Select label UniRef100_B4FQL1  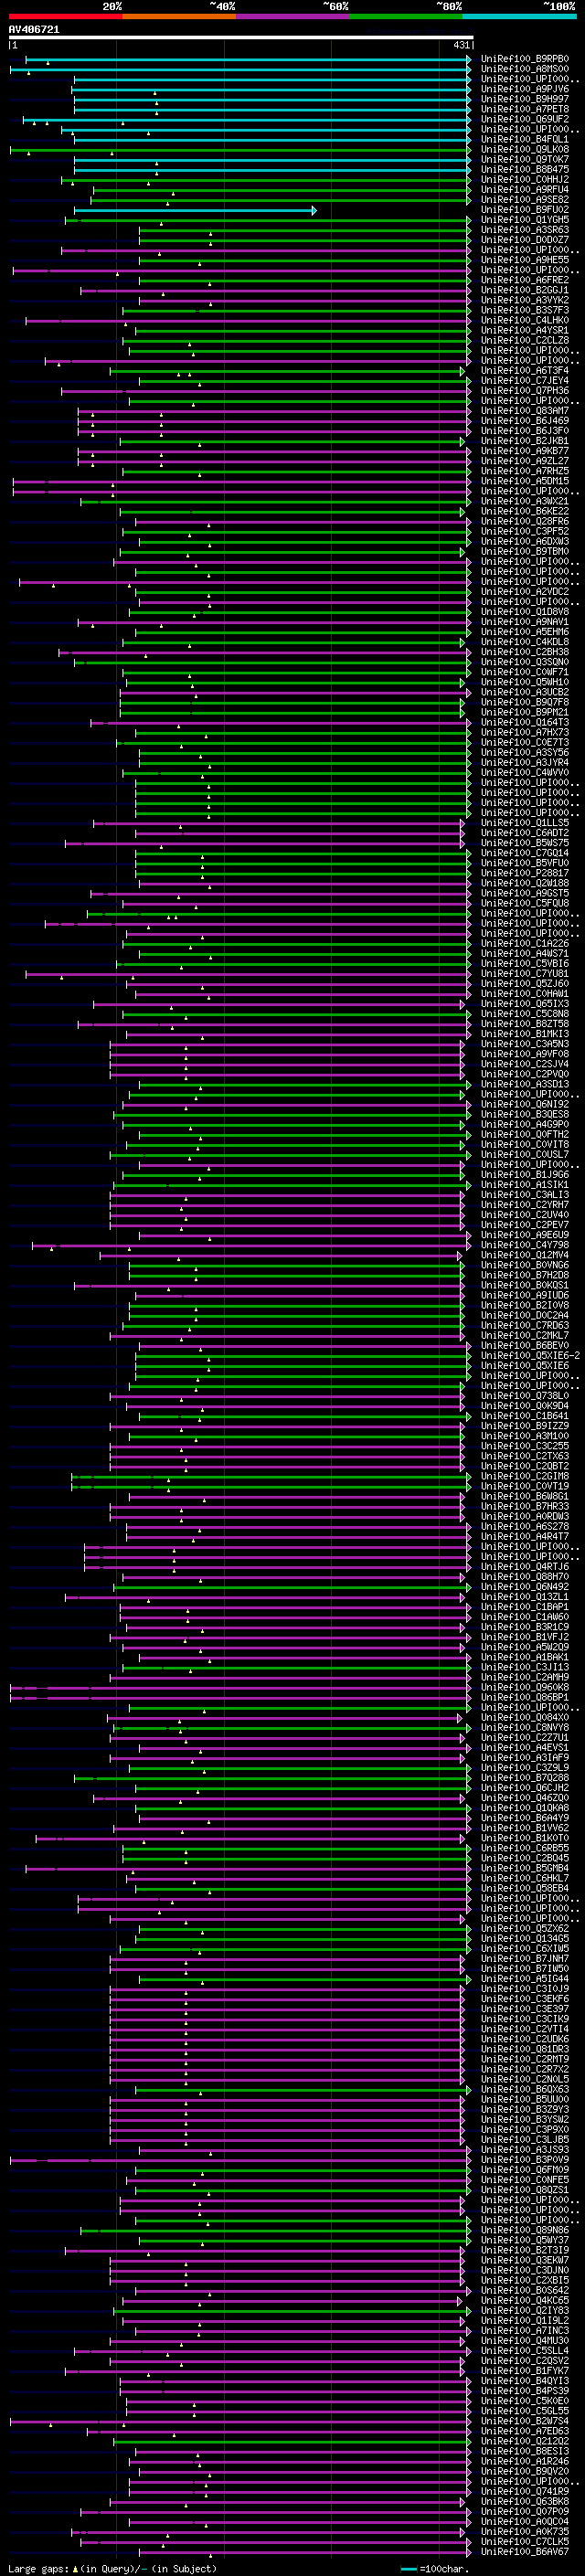coord(525,139)
